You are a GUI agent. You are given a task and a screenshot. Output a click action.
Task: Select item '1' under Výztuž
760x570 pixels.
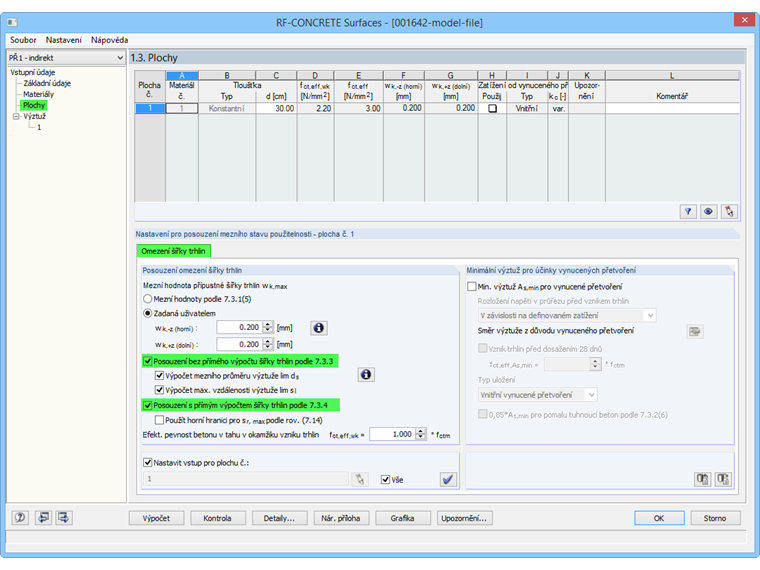tap(39, 127)
